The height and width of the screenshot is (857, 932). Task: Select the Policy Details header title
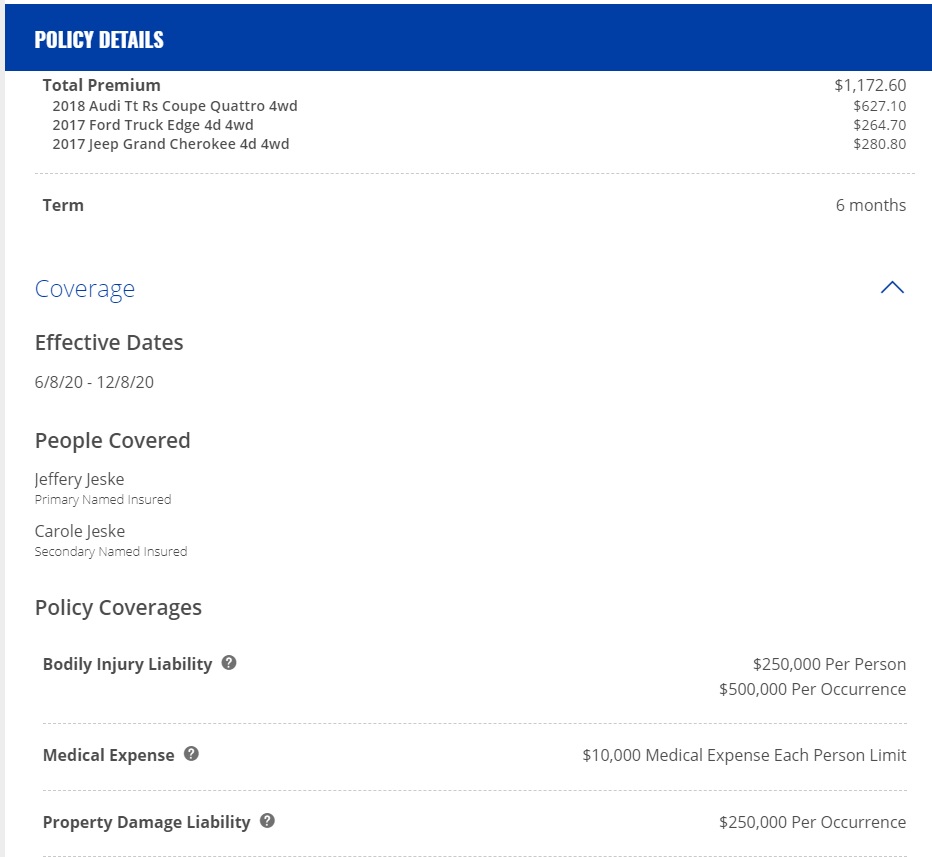pyautogui.click(x=99, y=40)
